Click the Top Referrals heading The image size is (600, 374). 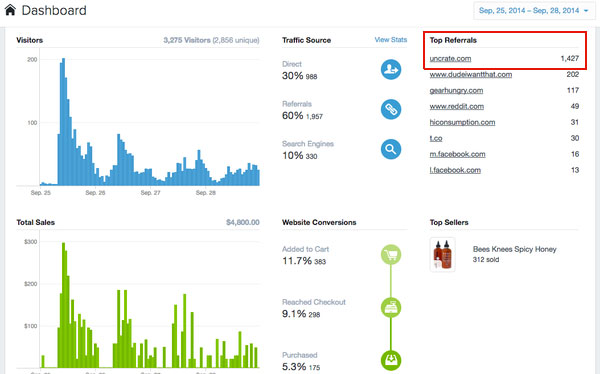[453, 40]
